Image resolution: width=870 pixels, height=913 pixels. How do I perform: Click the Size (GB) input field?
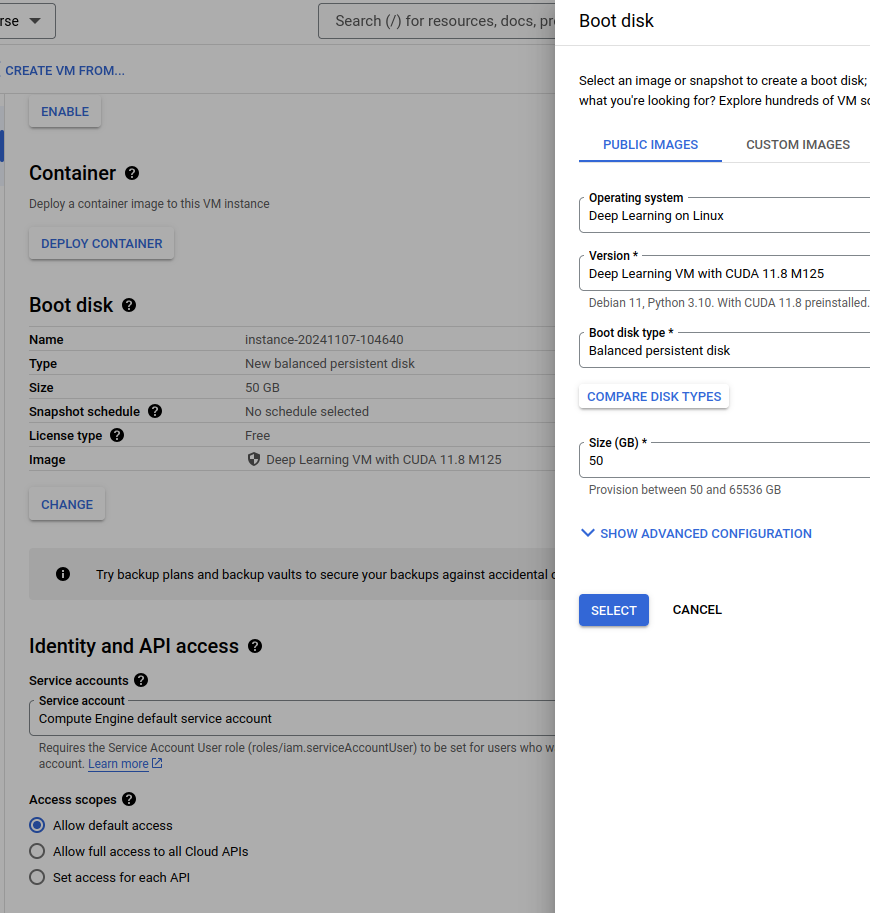click(x=724, y=460)
